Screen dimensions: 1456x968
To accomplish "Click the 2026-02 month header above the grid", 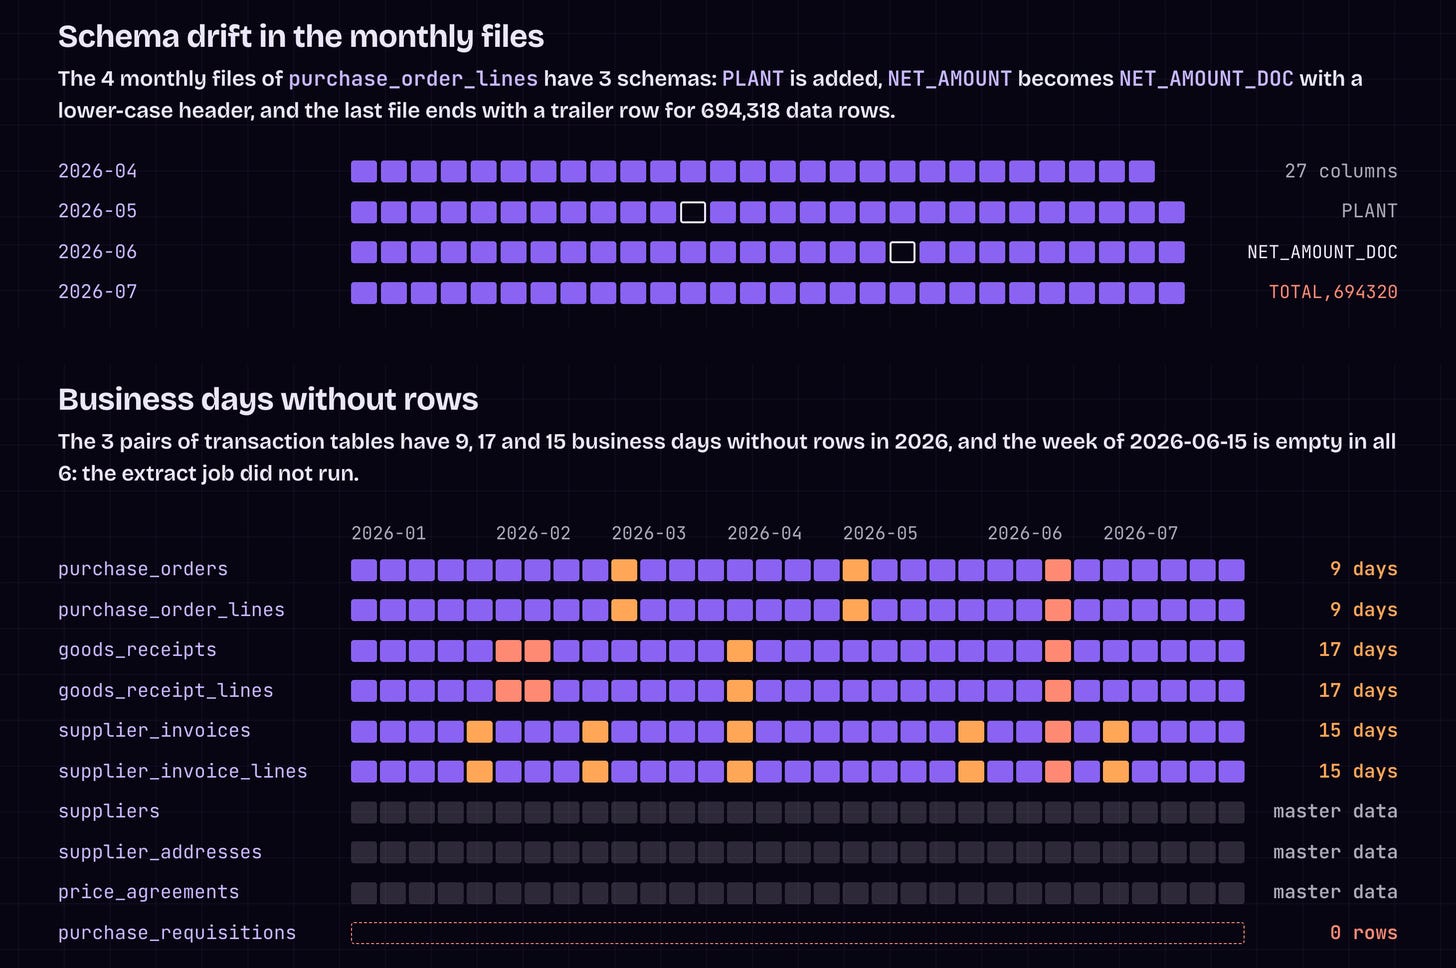I will pos(533,533).
